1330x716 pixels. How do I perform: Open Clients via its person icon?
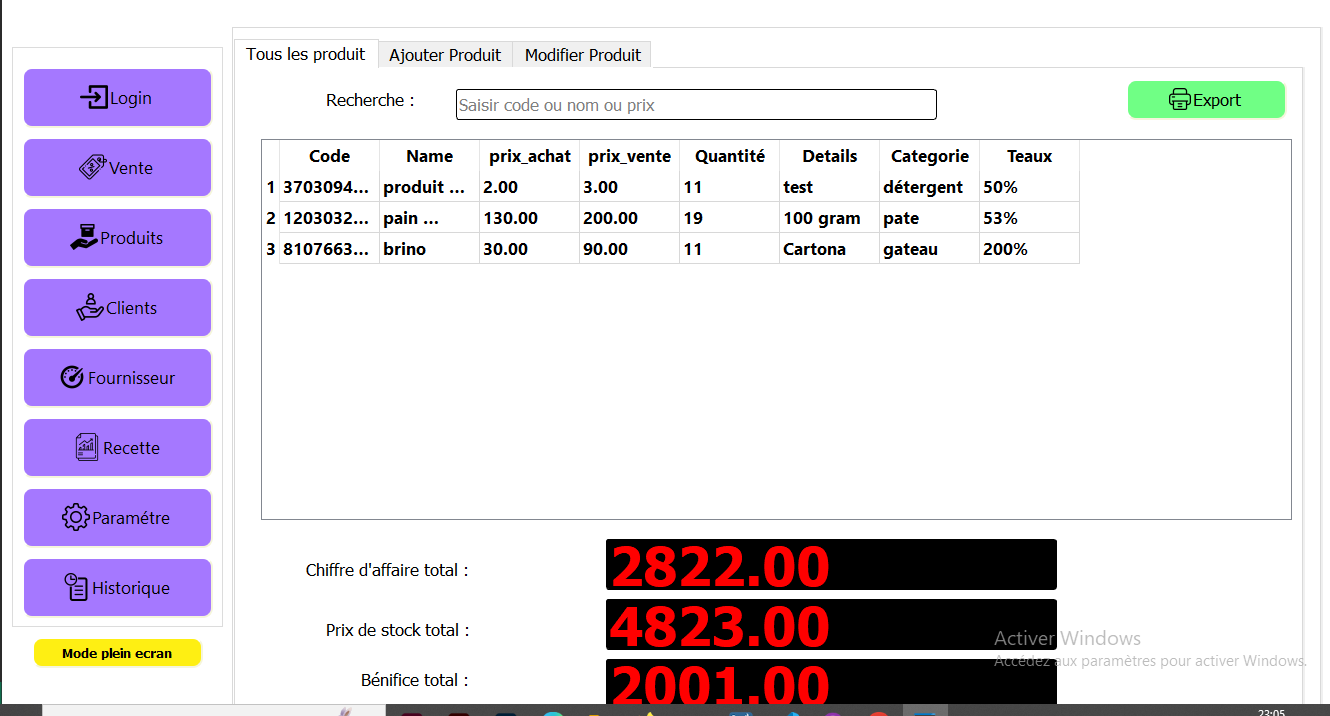coord(89,307)
